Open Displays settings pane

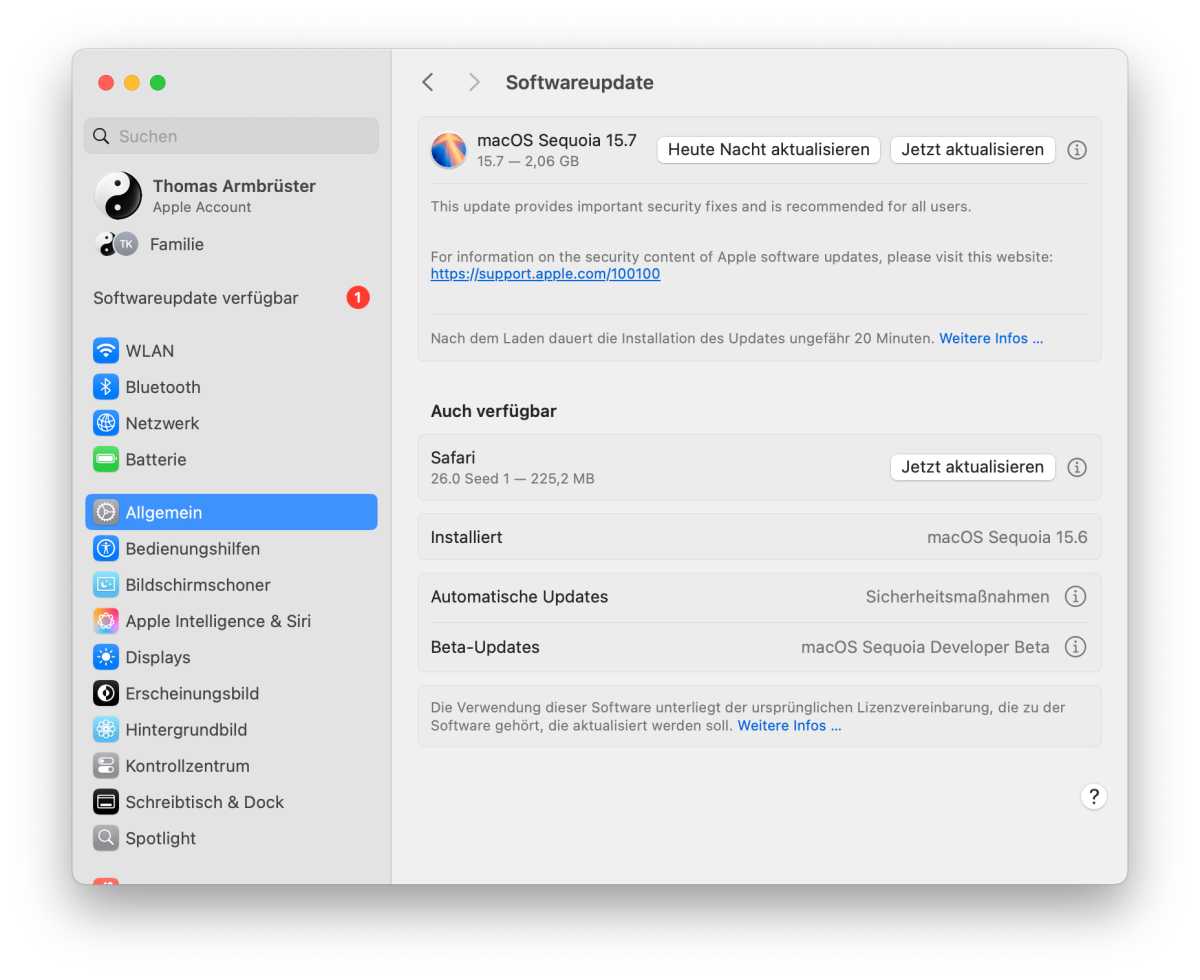point(231,657)
